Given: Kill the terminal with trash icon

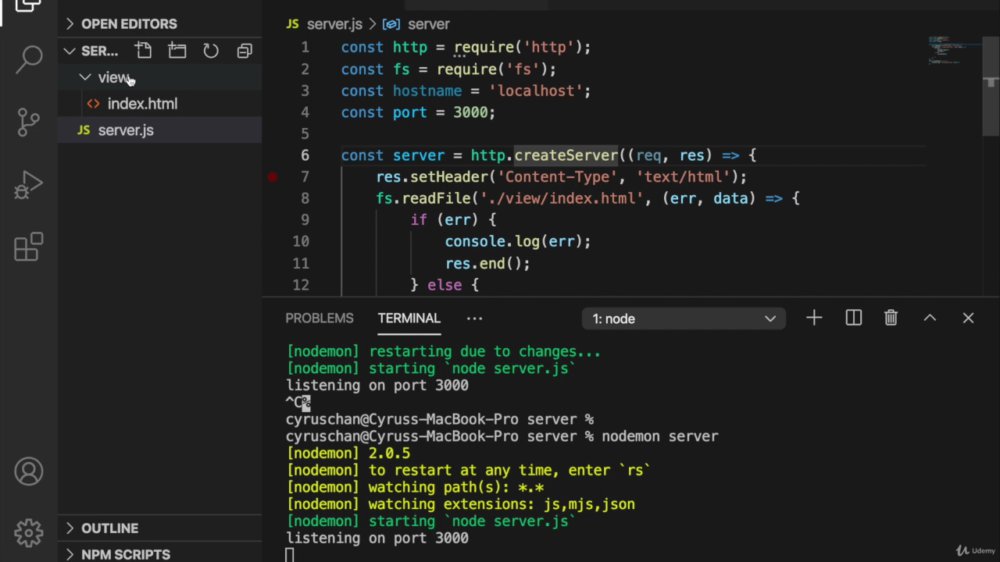Looking at the screenshot, I should pos(891,318).
